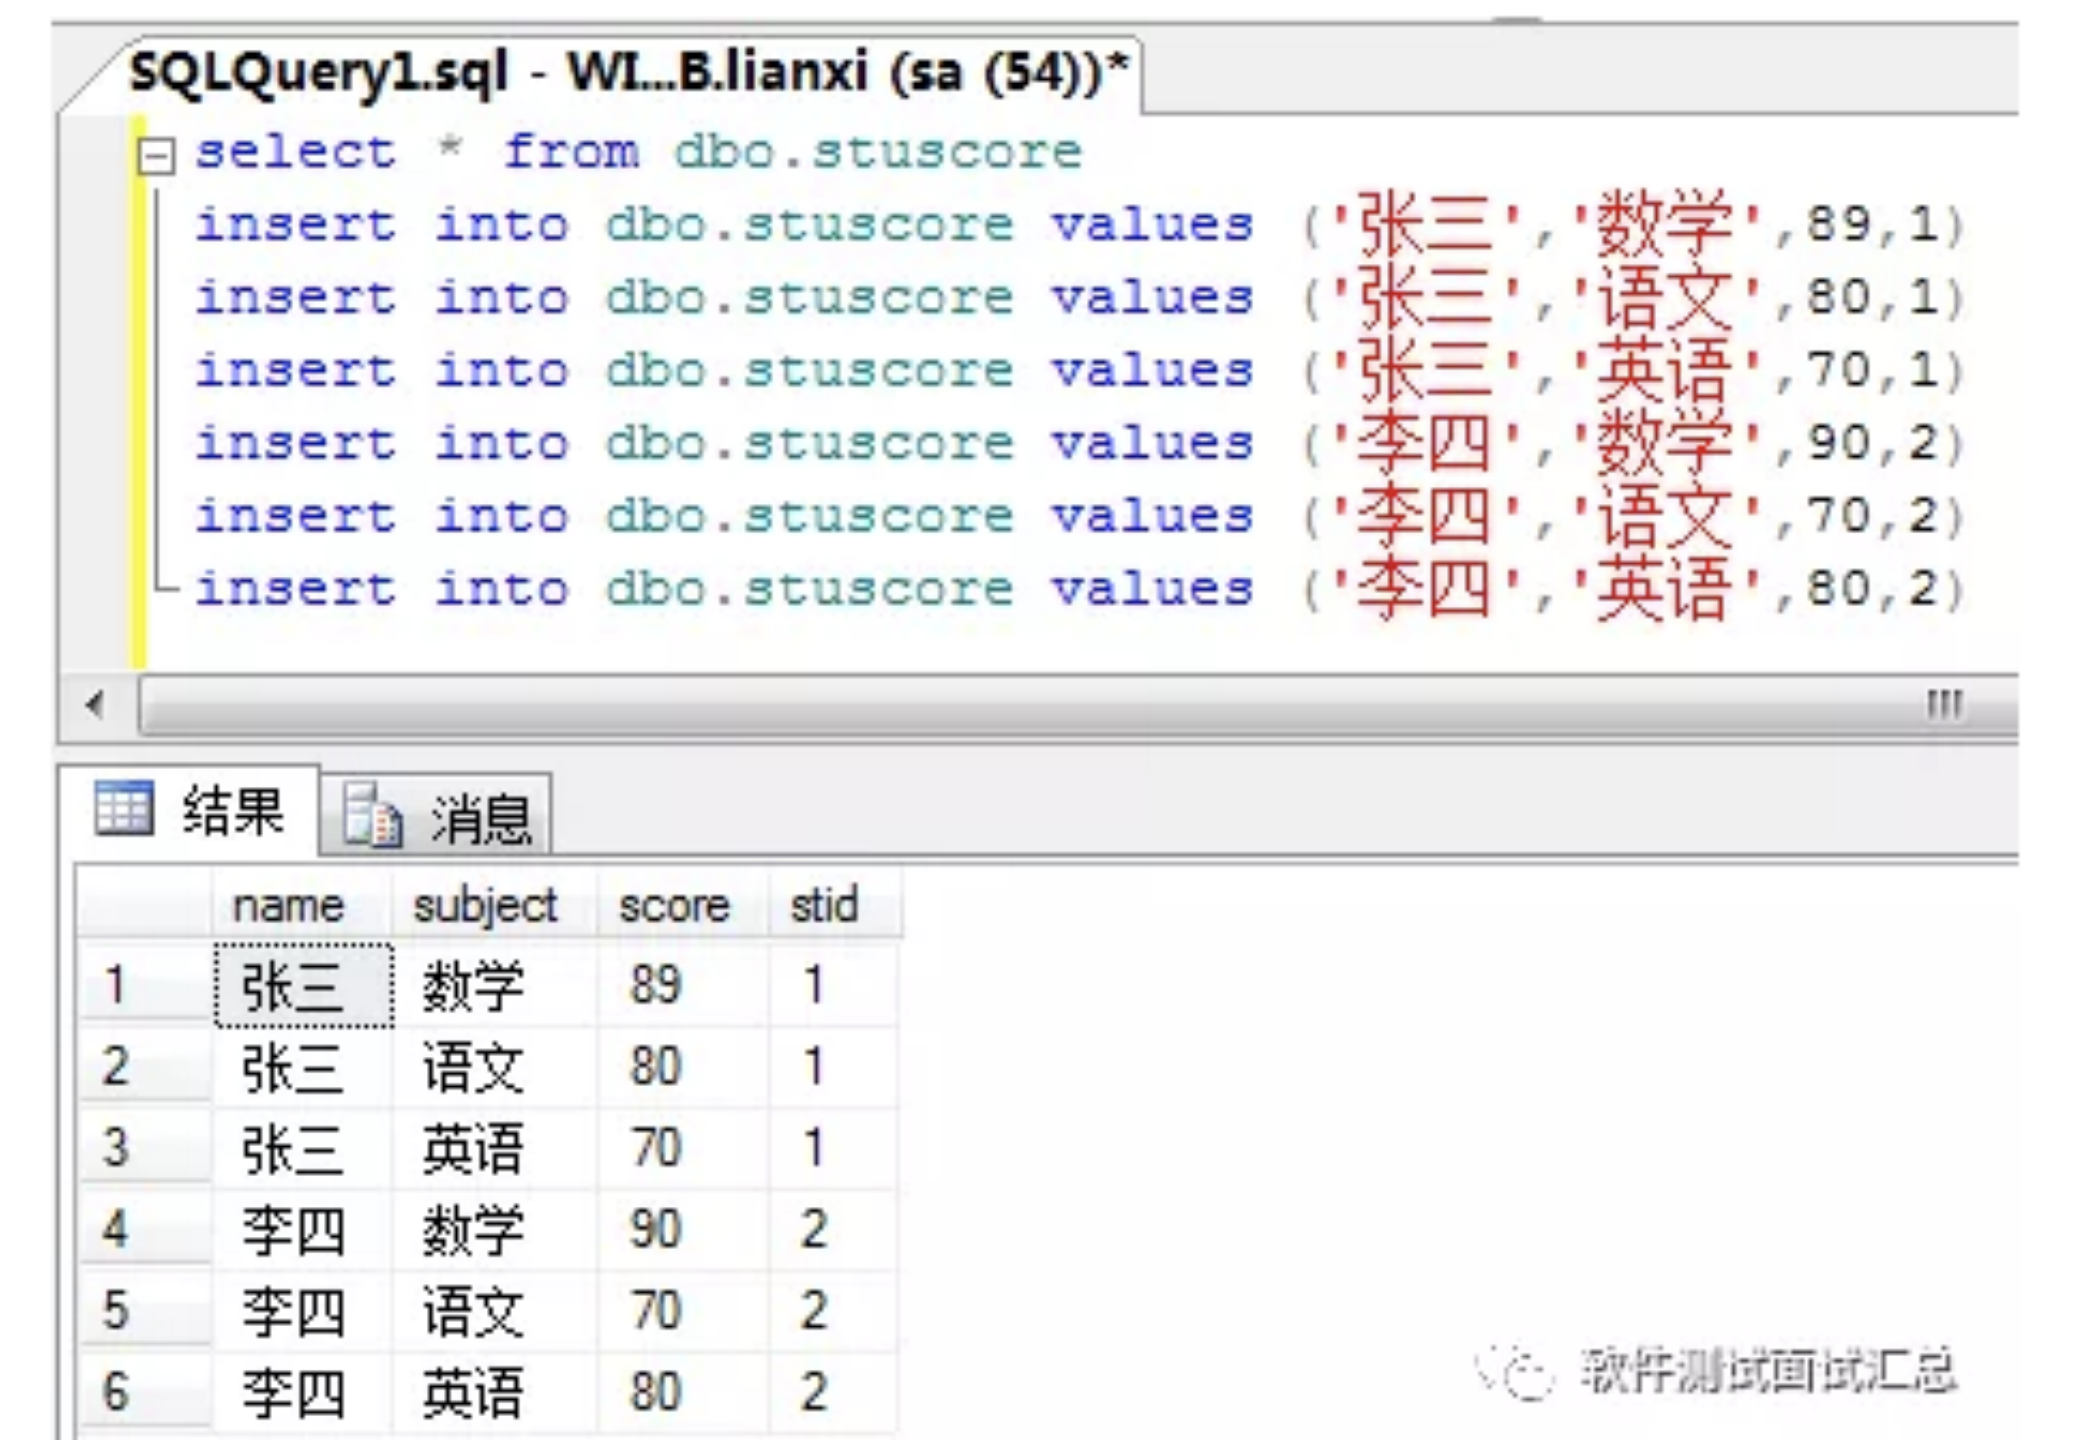Click the editor horizontal scrollbar thumb
The image size is (2100, 1440).
tap(1078, 705)
